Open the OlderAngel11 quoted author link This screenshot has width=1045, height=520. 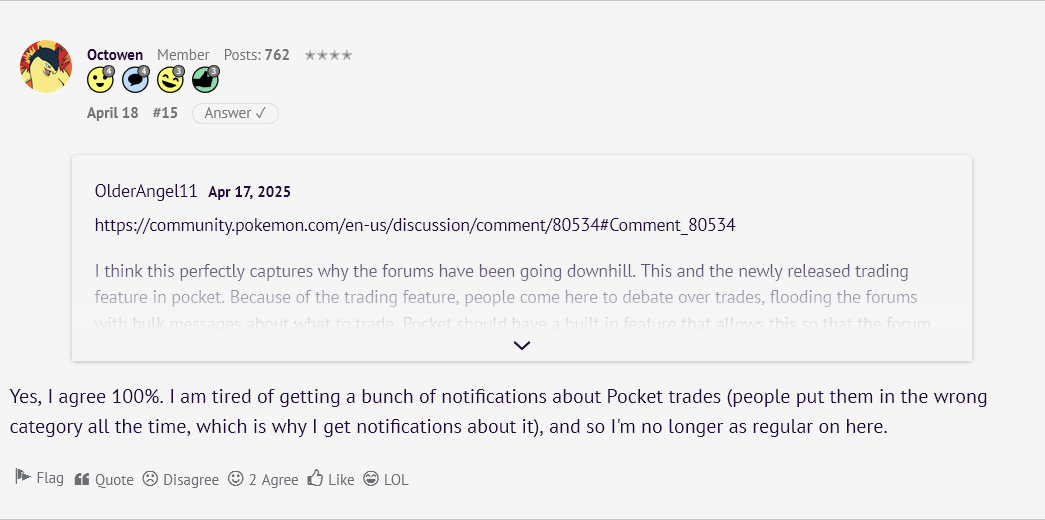[146, 191]
